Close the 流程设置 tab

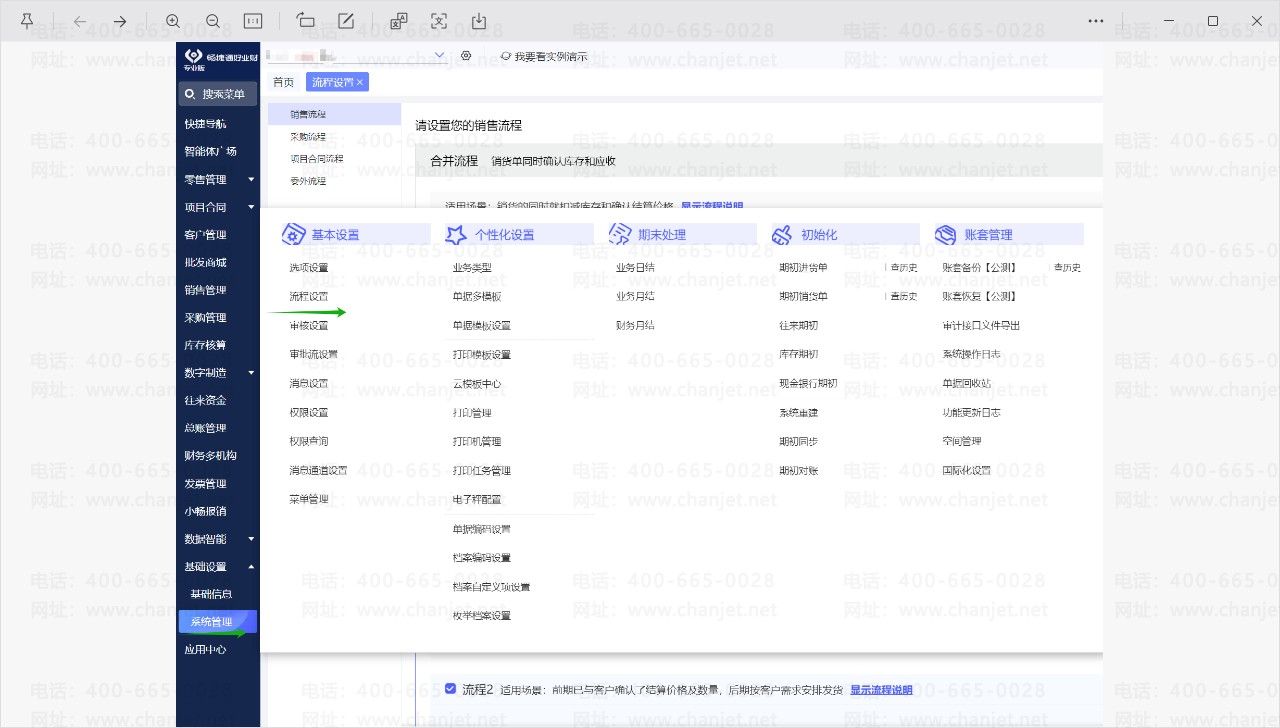pos(360,82)
